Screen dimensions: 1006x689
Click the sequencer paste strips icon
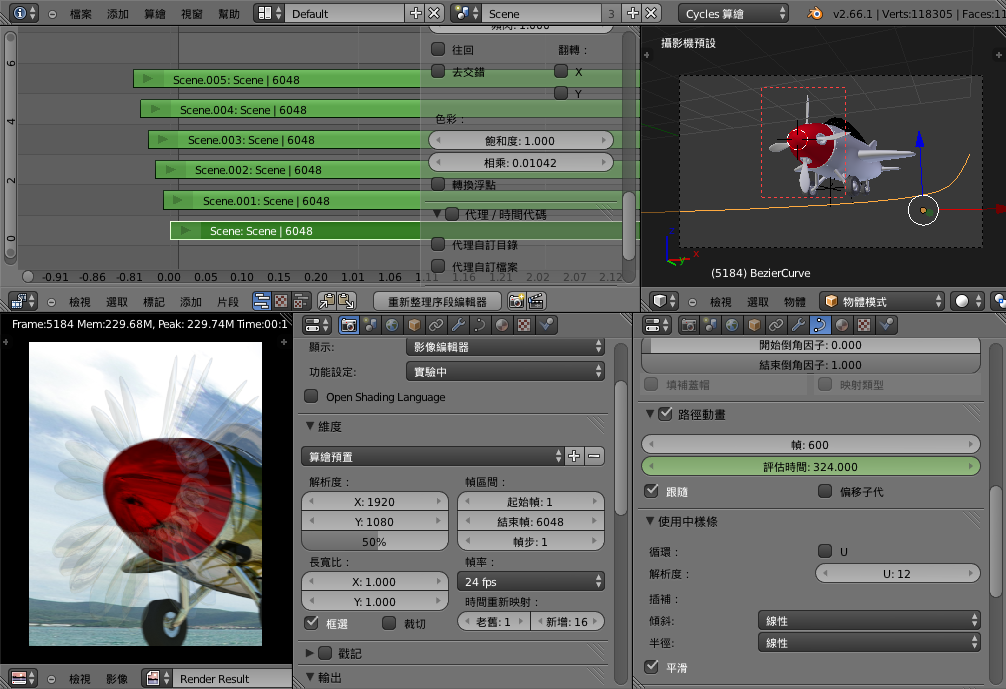click(346, 301)
